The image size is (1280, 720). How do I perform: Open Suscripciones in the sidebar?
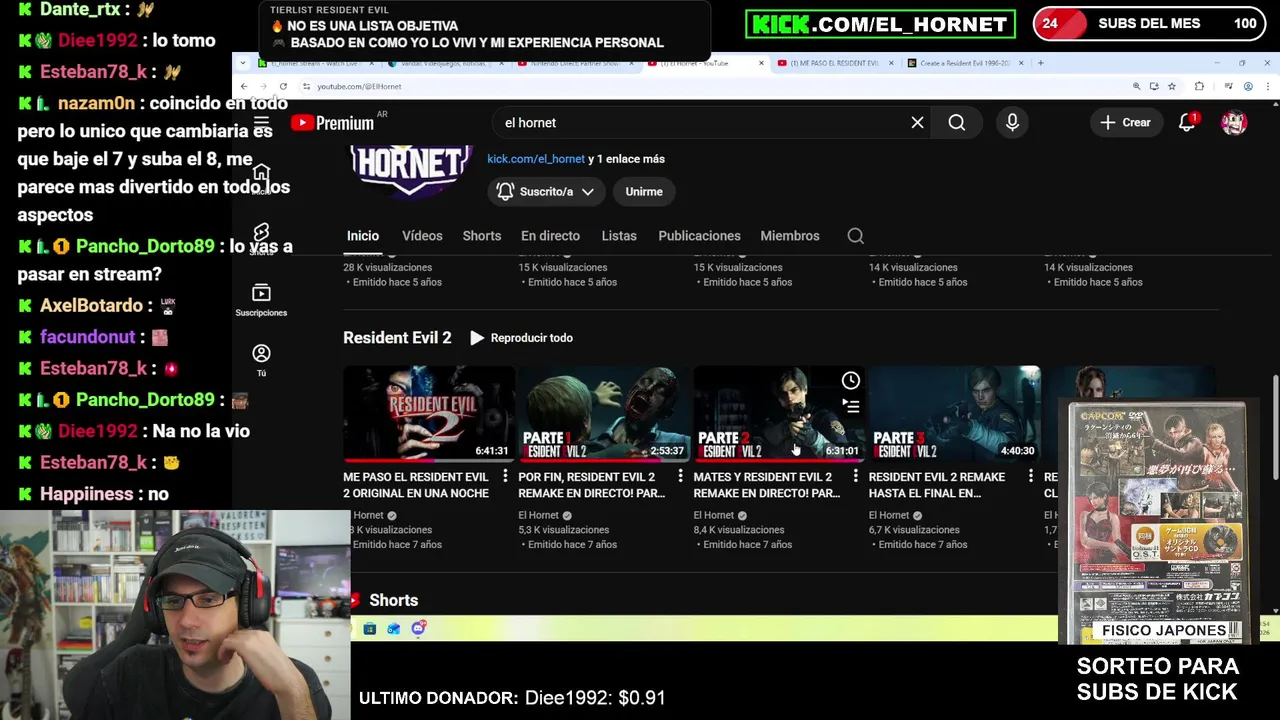261,300
